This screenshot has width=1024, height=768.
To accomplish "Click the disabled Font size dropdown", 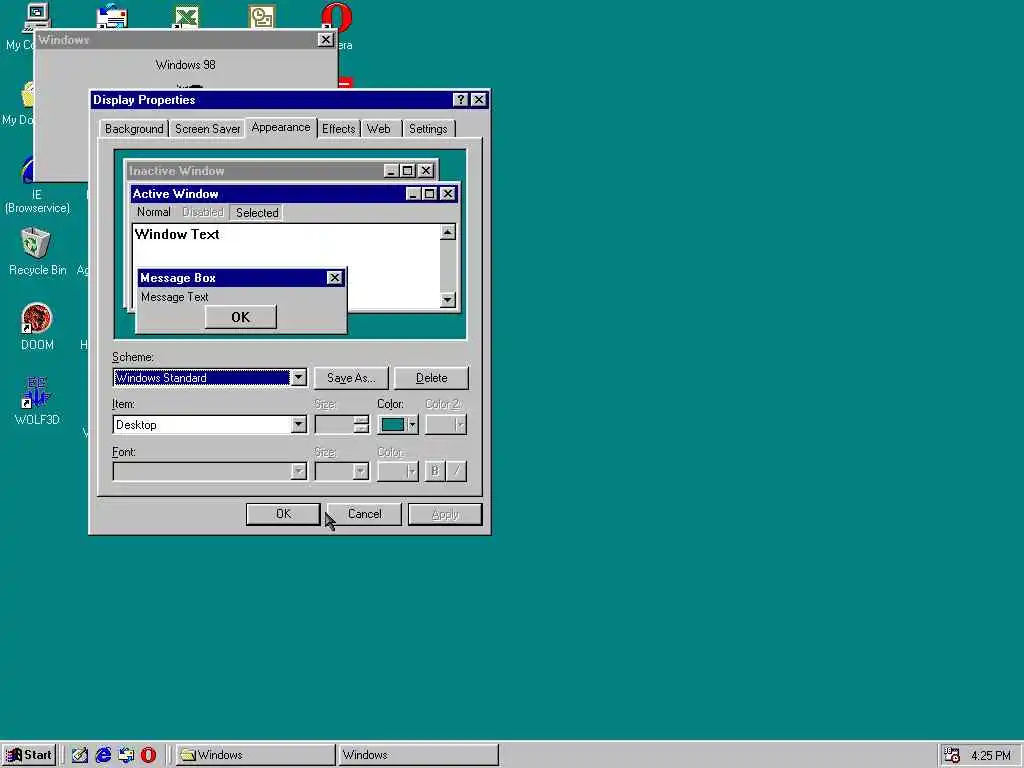I will [x=342, y=472].
